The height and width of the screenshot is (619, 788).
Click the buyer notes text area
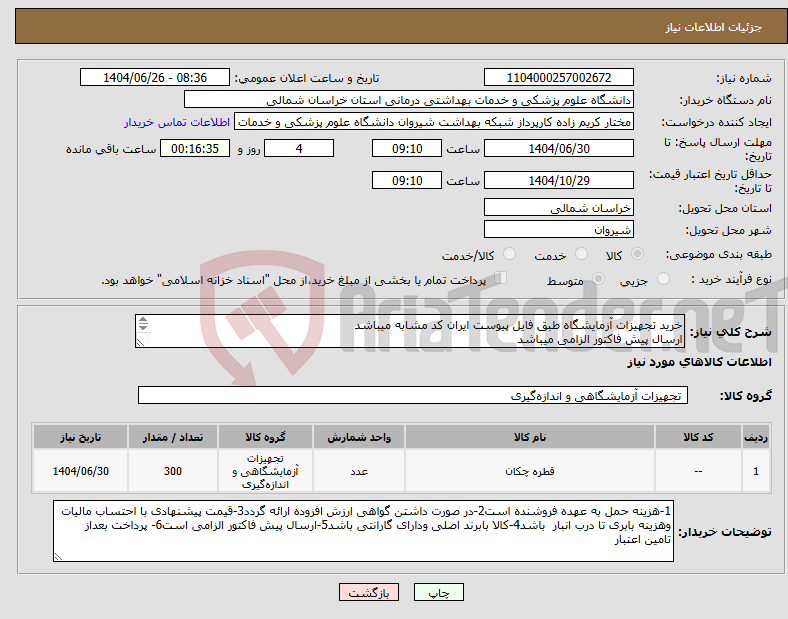(x=363, y=531)
